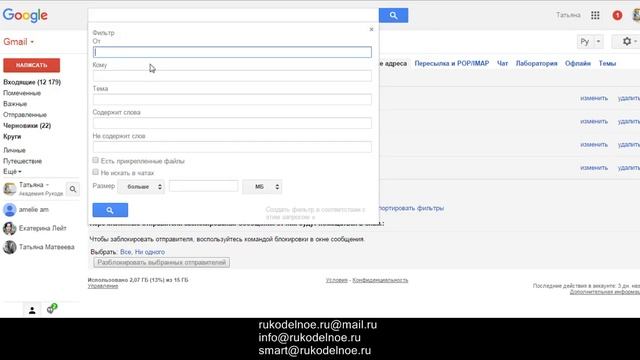Open the 'Помеченные' folder

(22, 93)
